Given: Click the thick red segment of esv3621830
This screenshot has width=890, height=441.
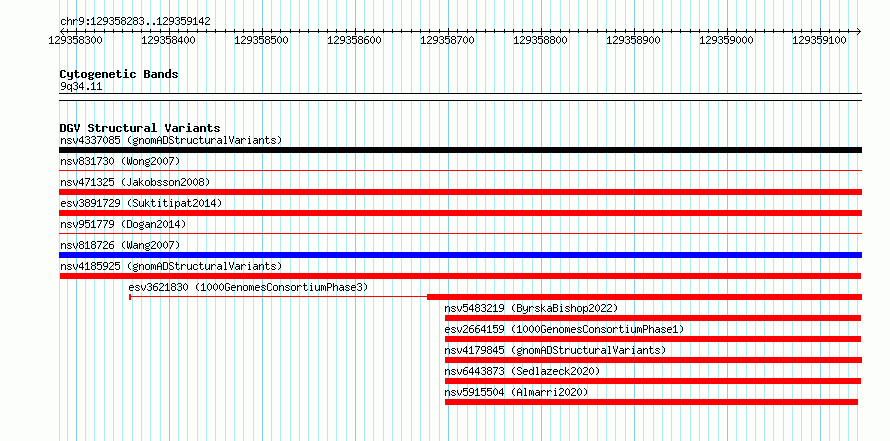Looking at the screenshot, I should 644,297.
